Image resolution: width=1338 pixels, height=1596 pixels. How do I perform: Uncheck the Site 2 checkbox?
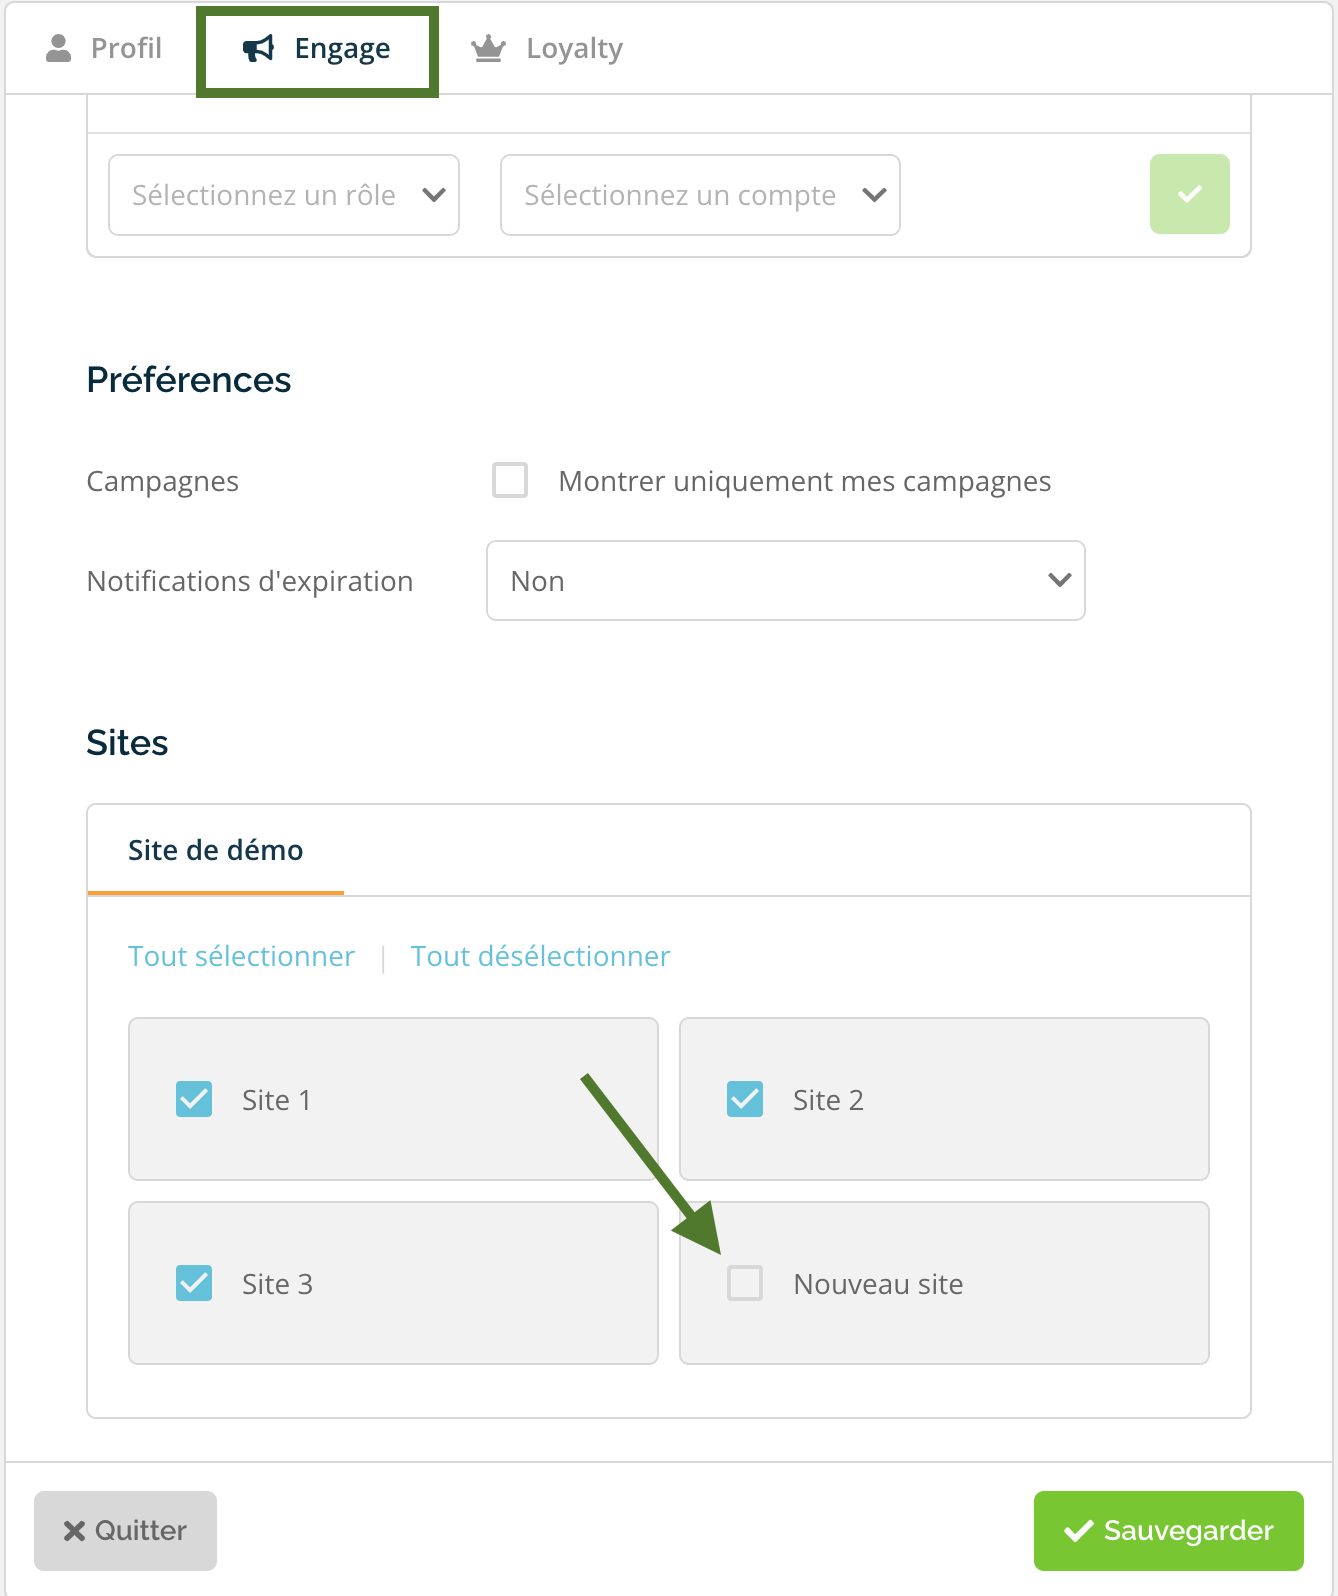(x=745, y=1099)
